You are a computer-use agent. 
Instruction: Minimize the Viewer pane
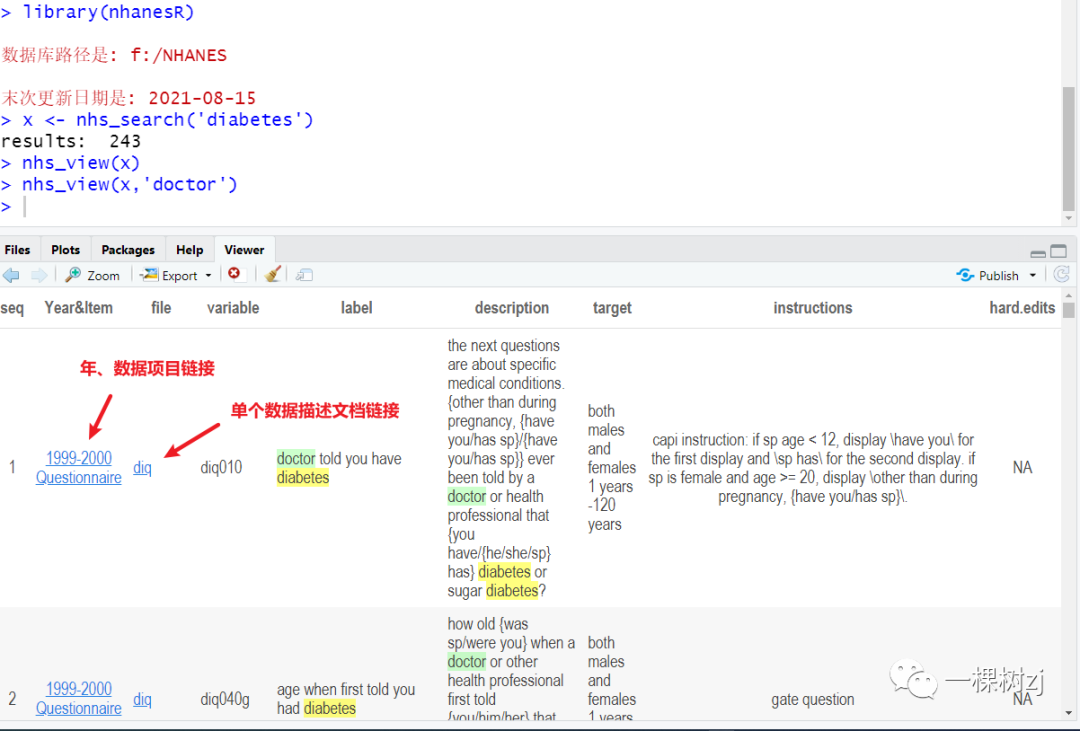pos(1038,252)
